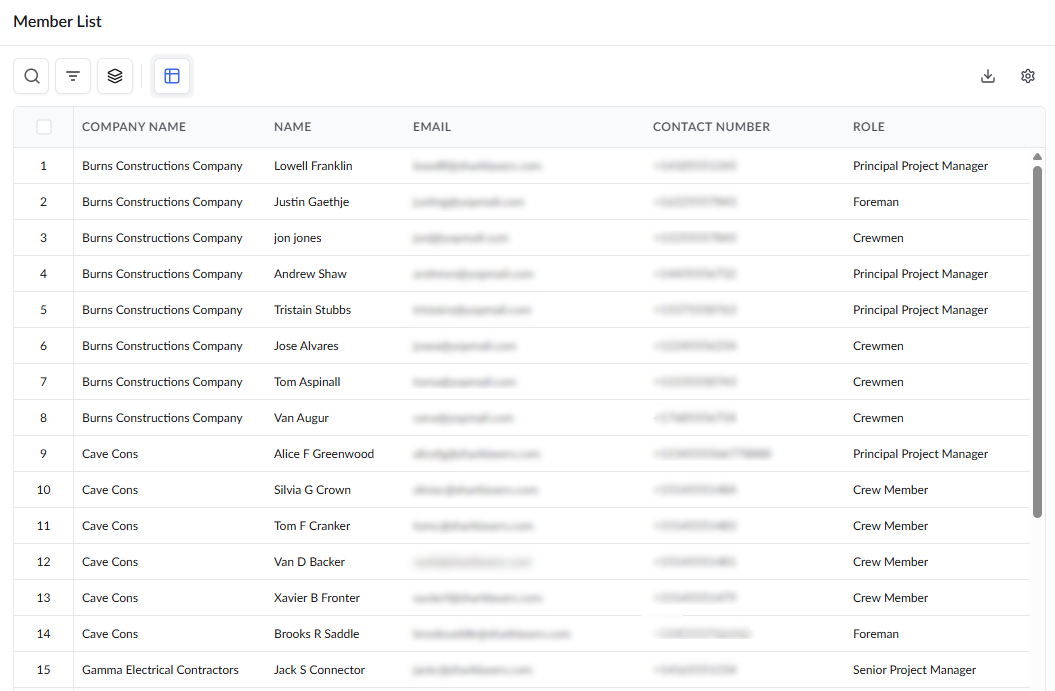Select the Xavier B Fronter name cell
Screen dimensions: 1055x691
[317, 598]
